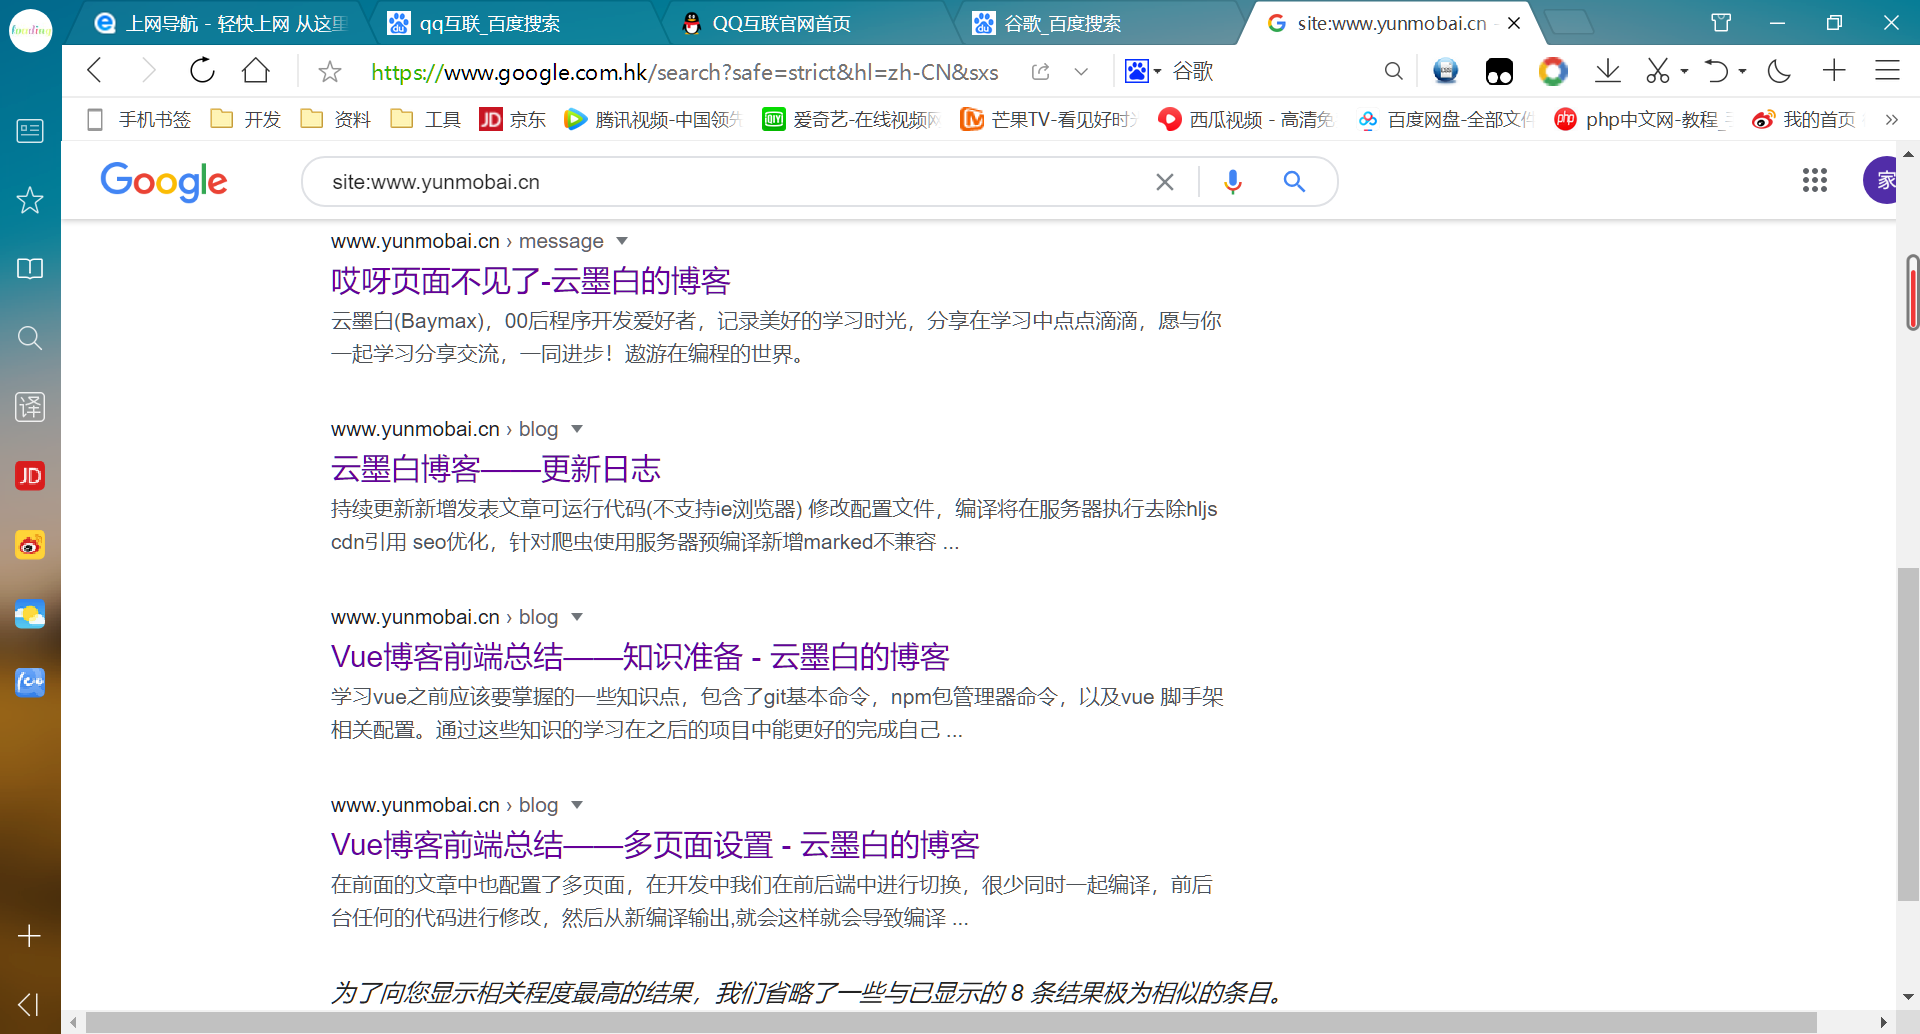Click the undo closed tab icon

click(x=1716, y=71)
